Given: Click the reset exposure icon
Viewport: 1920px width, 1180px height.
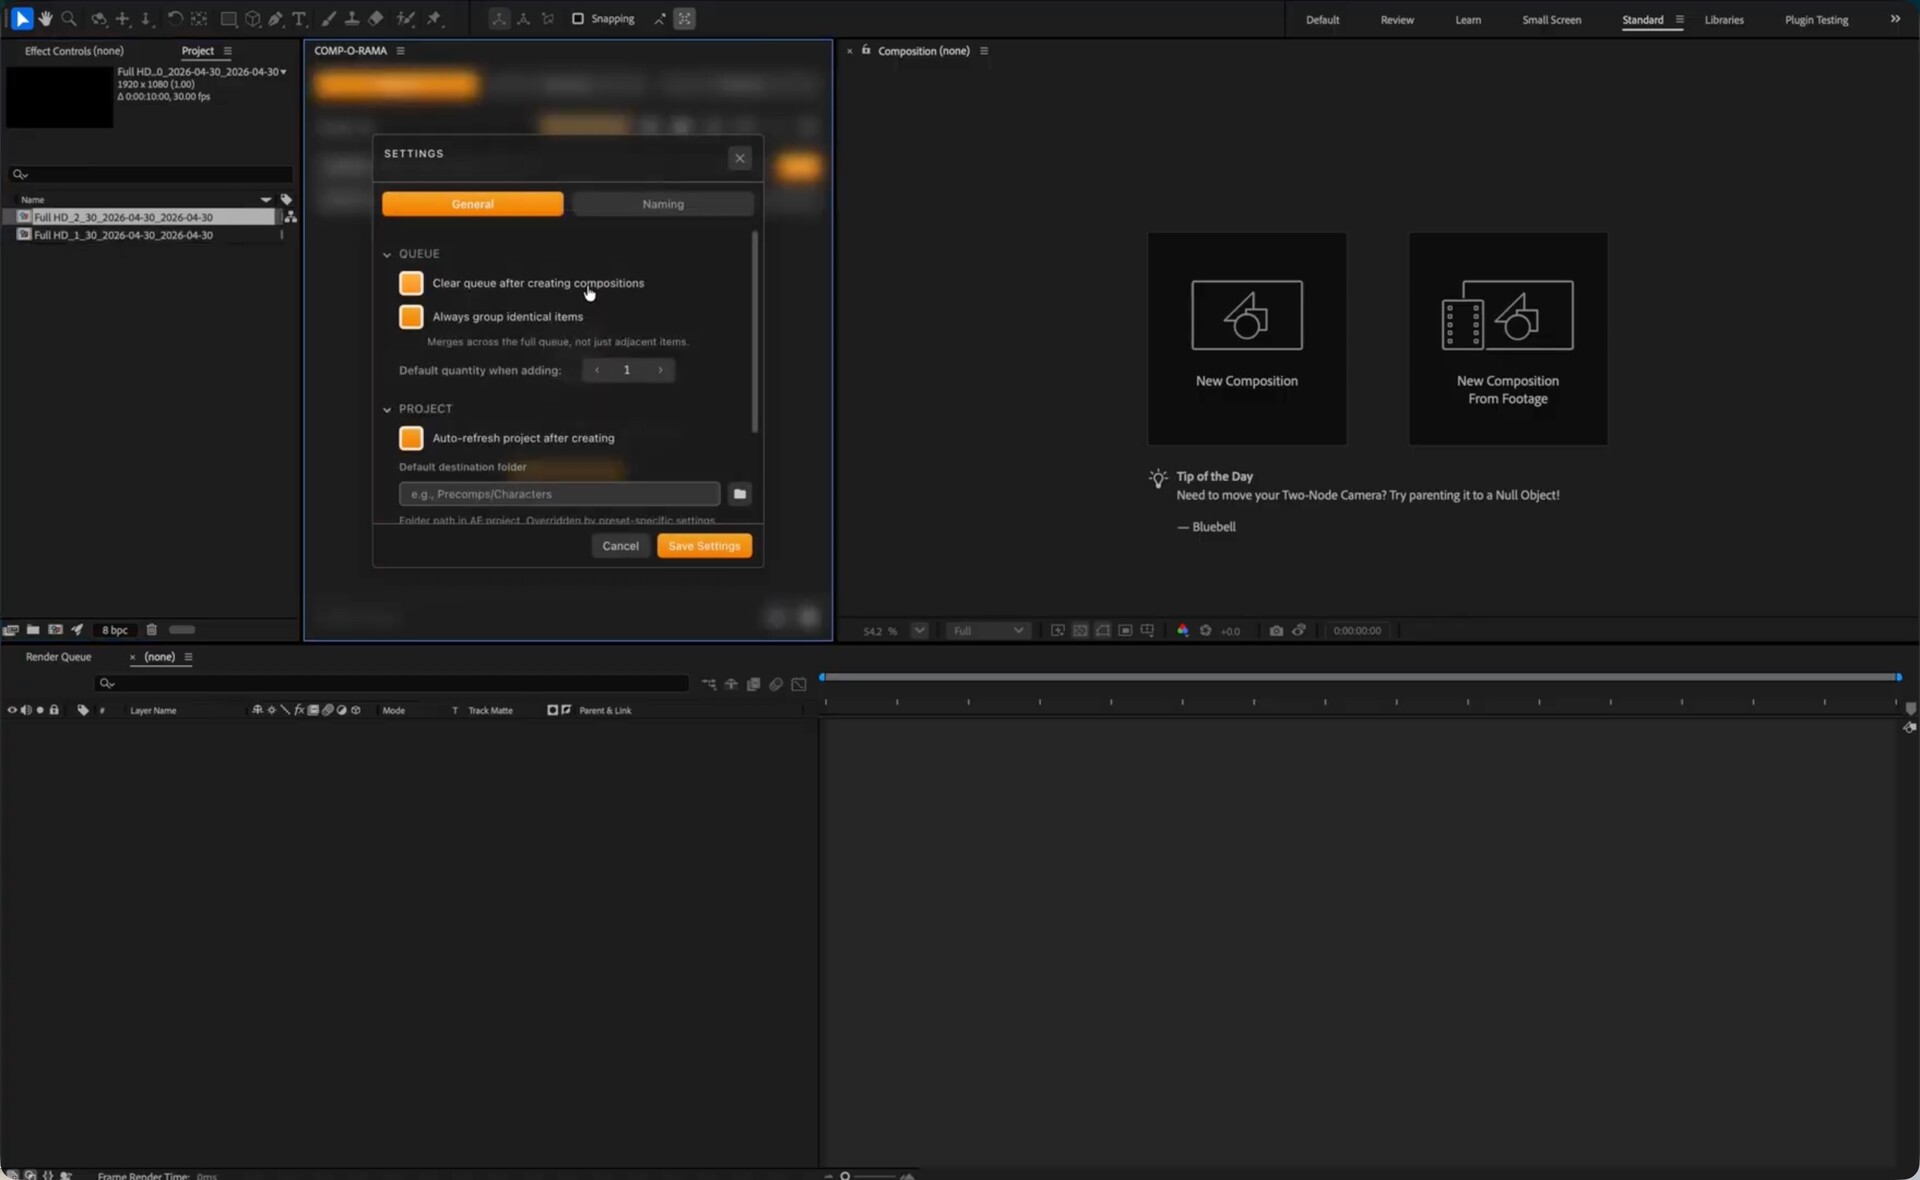Looking at the screenshot, I should coord(1205,631).
